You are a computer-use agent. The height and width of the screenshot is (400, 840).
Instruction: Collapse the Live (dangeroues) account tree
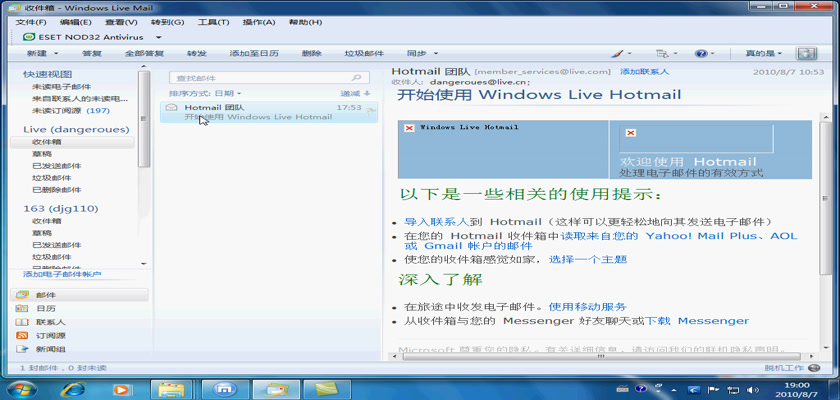tap(60, 129)
